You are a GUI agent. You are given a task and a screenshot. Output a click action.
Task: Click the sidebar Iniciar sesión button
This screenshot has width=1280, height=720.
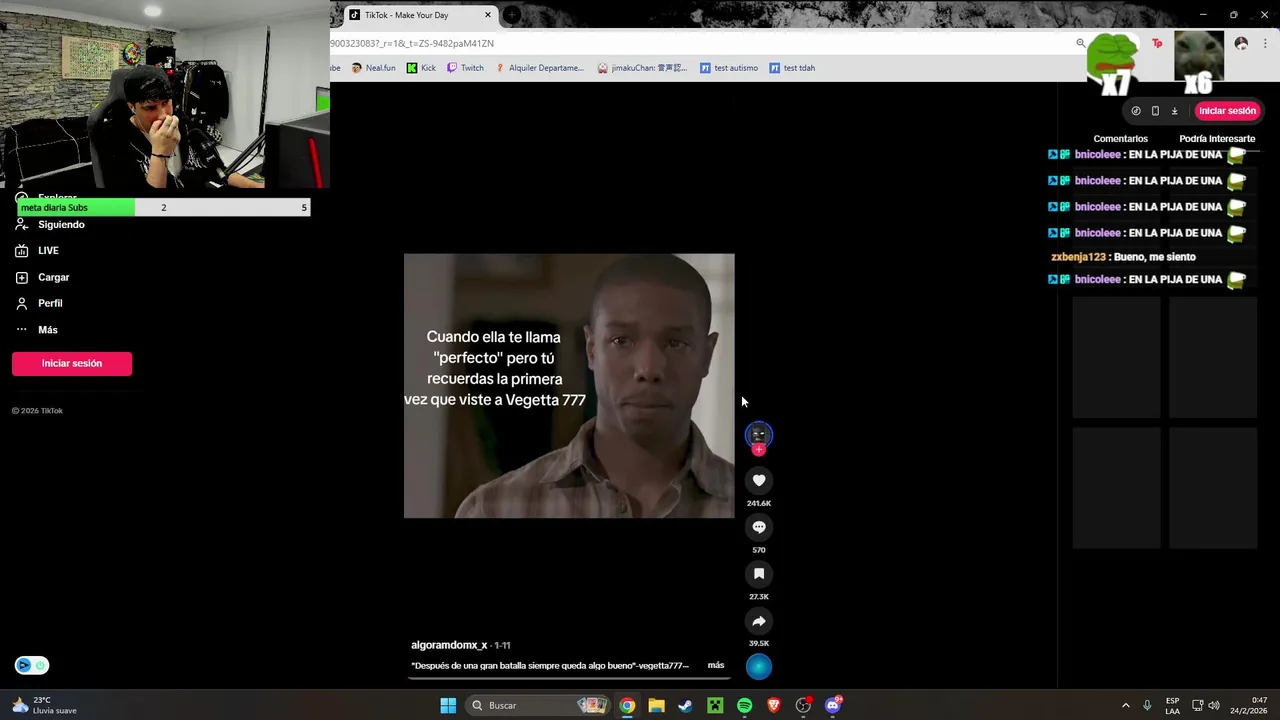(72, 363)
